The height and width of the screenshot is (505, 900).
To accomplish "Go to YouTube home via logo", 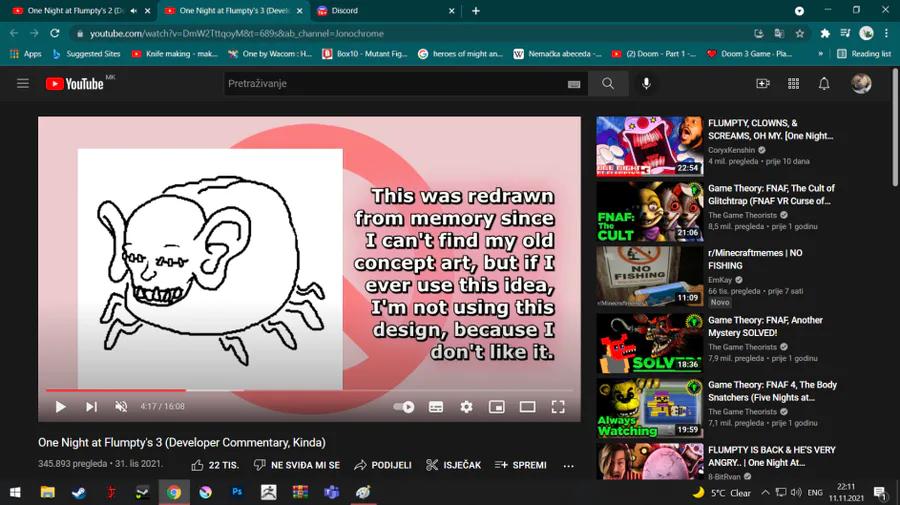I will coord(75,84).
